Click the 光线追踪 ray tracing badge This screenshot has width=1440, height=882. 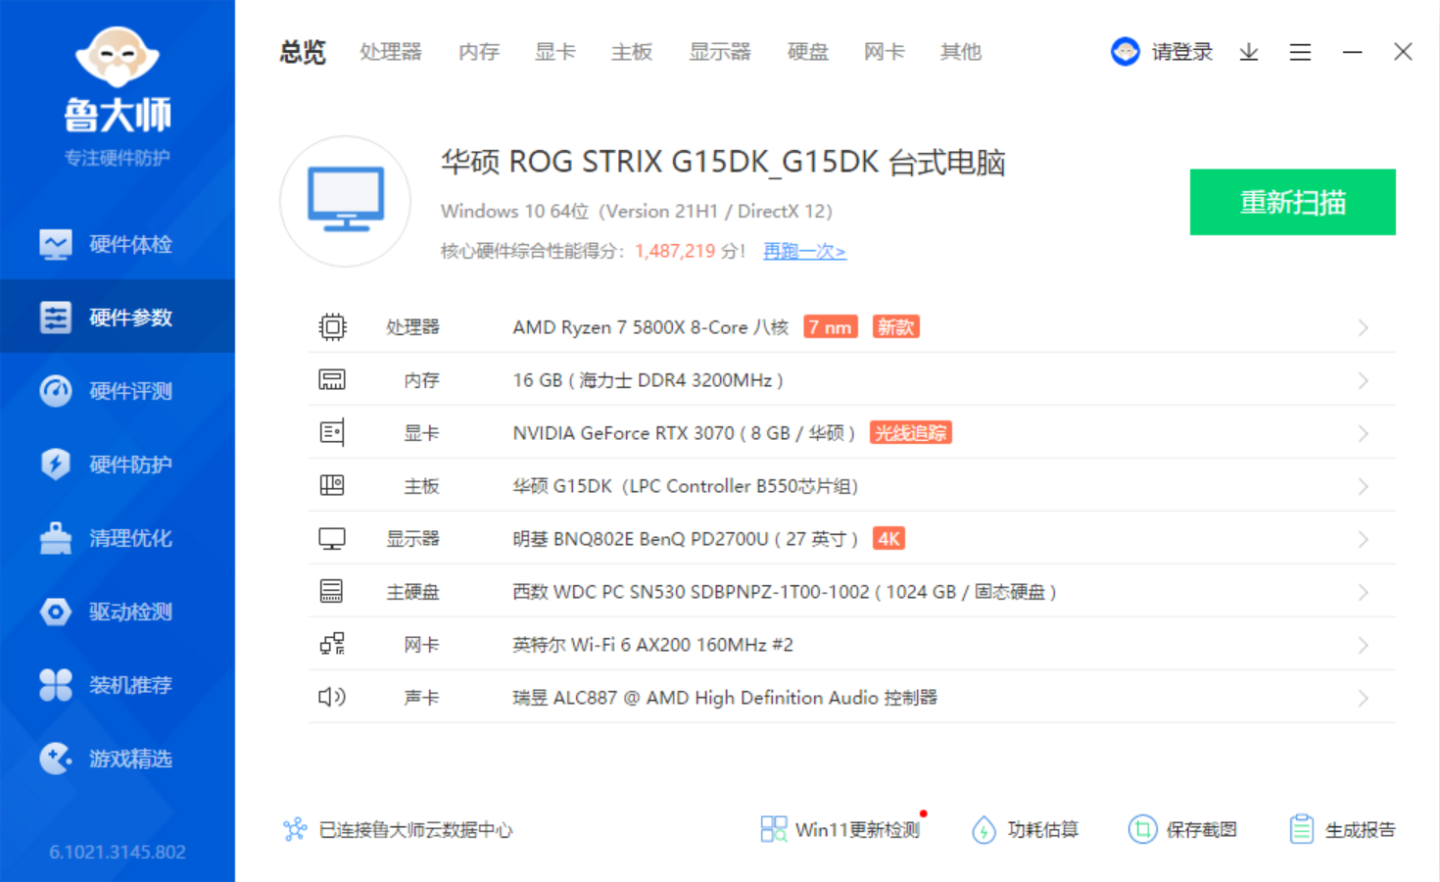click(x=911, y=433)
